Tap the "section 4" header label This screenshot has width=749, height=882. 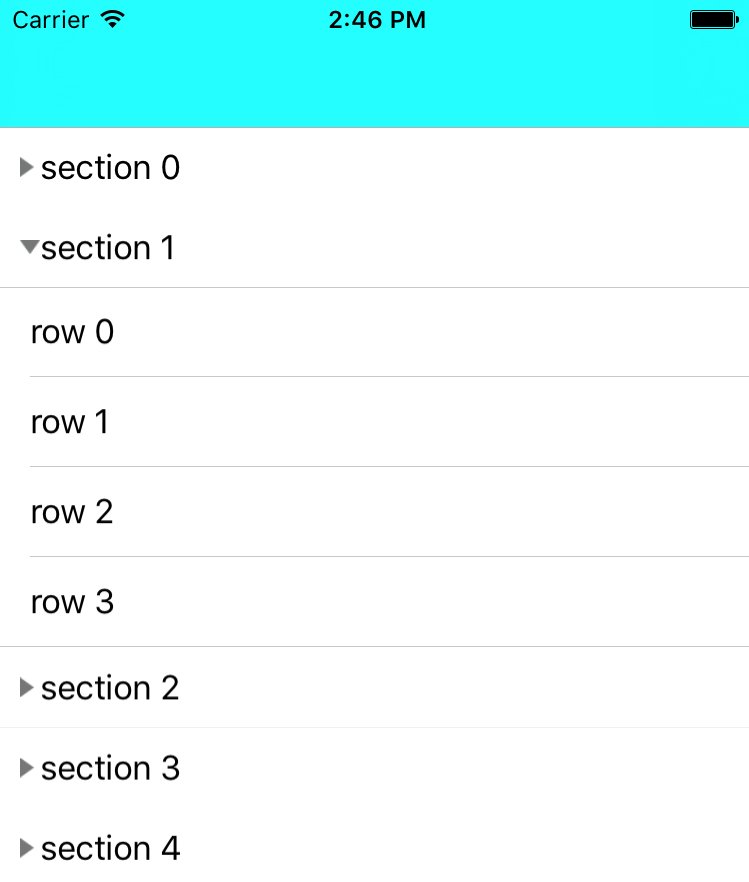[x=110, y=848]
